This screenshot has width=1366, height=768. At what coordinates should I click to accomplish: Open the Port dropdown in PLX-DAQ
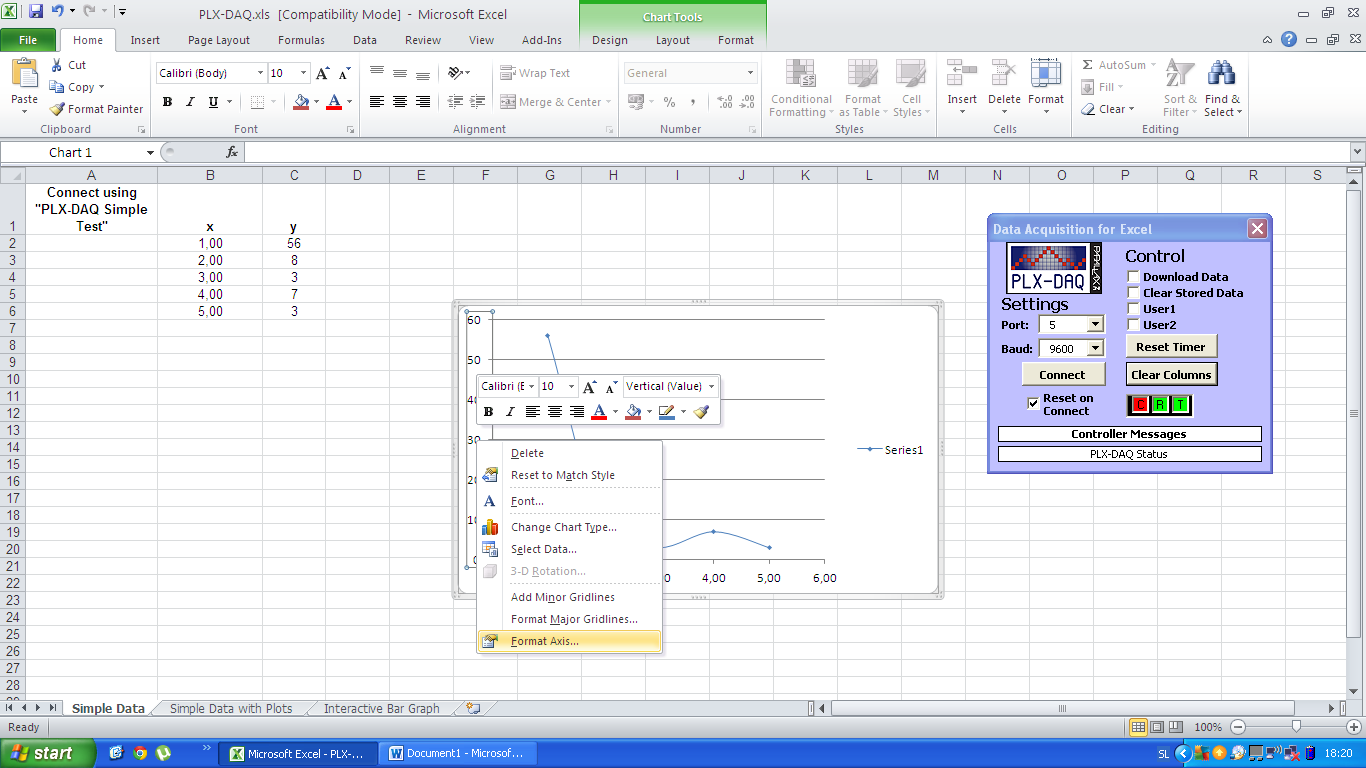pyautogui.click(x=1096, y=324)
